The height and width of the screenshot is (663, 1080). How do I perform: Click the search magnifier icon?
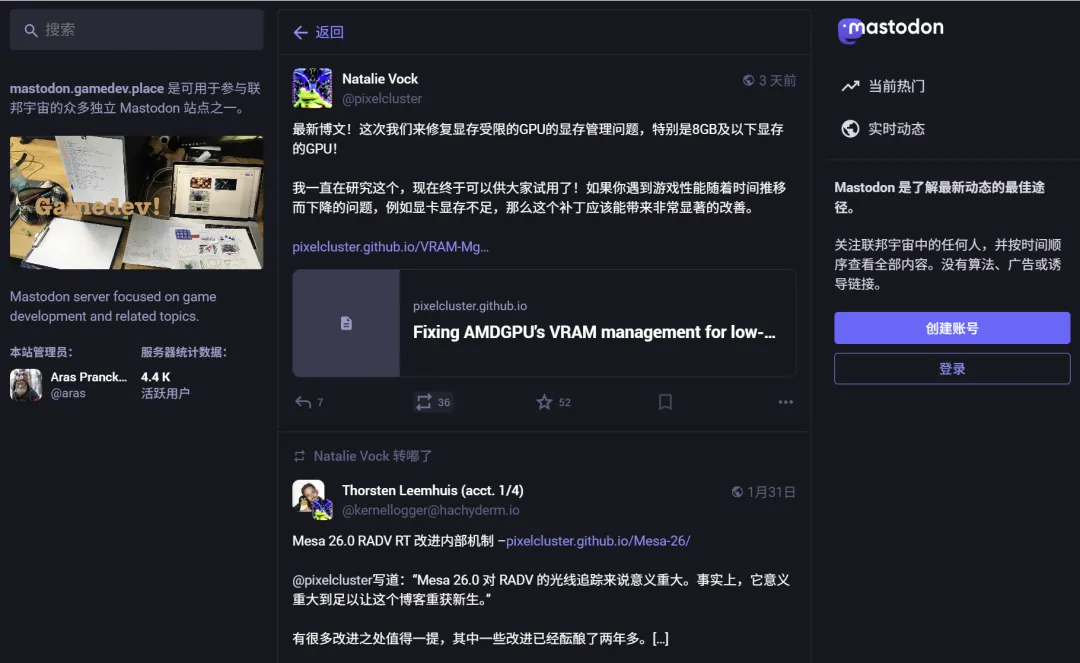pyautogui.click(x=30, y=30)
